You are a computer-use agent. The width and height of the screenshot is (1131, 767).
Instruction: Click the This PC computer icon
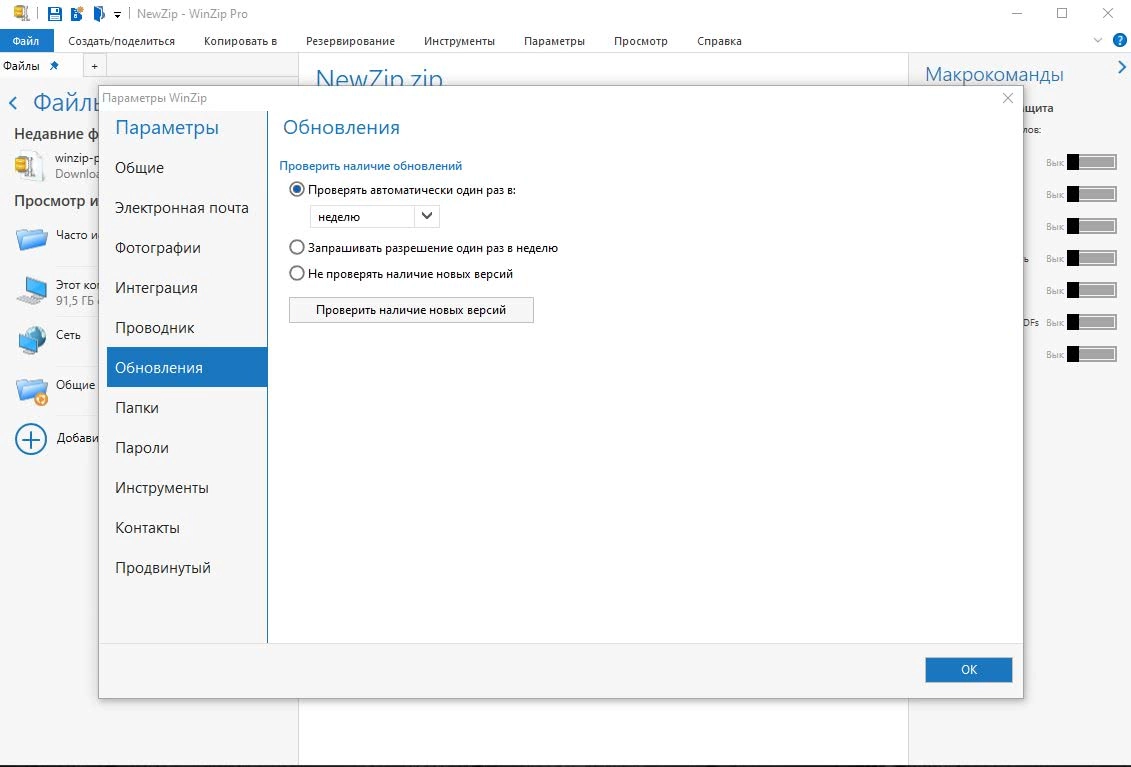click(32, 290)
